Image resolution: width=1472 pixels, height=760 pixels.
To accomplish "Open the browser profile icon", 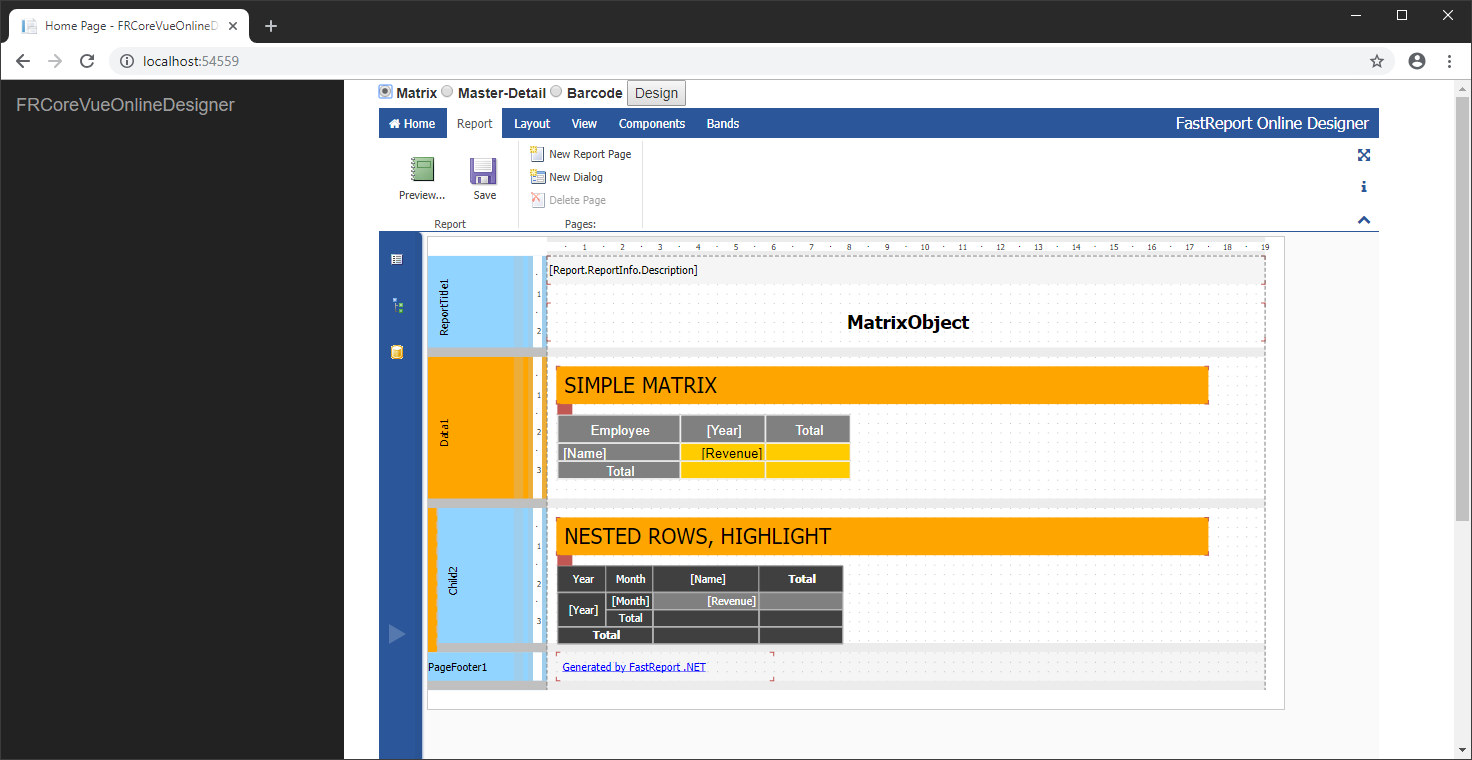I will (1417, 61).
